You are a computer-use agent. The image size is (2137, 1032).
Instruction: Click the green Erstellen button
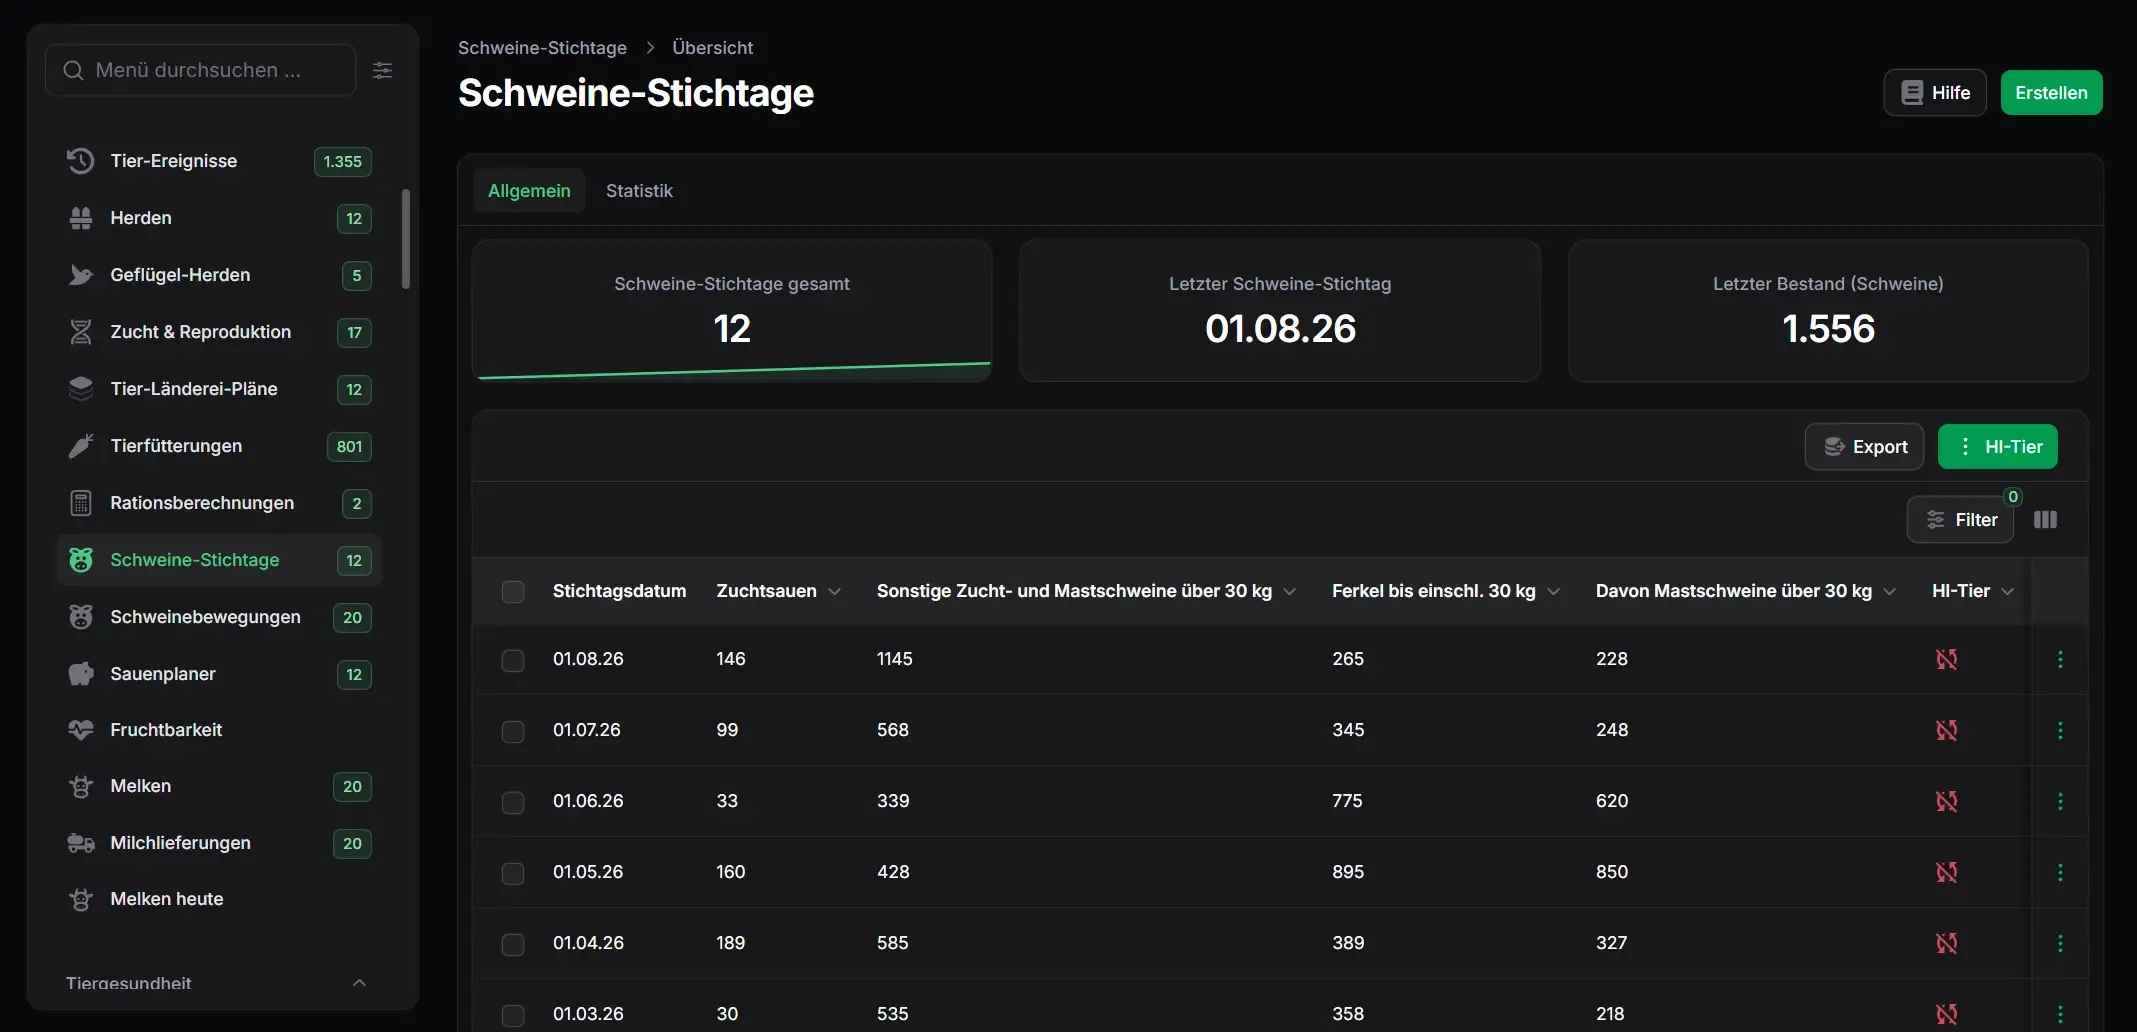pyautogui.click(x=2051, y=93)
